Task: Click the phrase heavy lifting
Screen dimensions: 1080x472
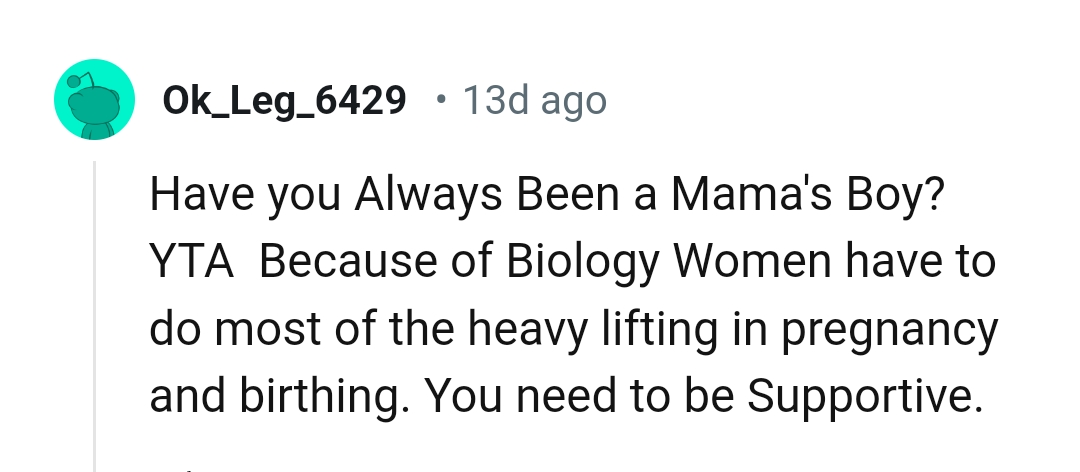Action: [x=577, y=330]
